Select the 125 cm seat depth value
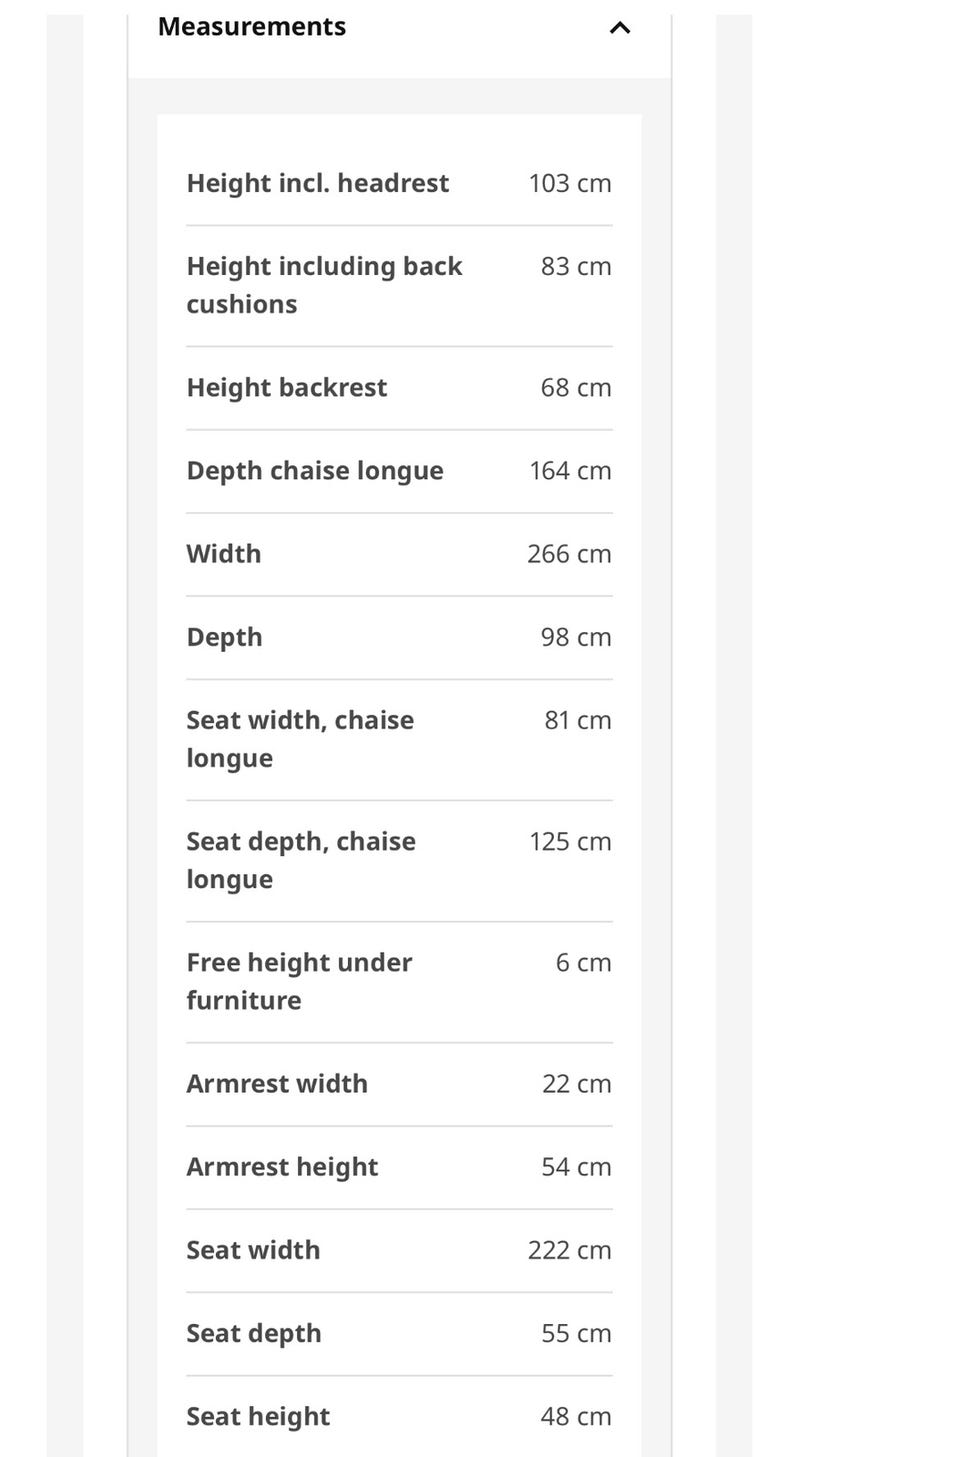The height and width of the screenshot is (1457, 960). point(570,842)
